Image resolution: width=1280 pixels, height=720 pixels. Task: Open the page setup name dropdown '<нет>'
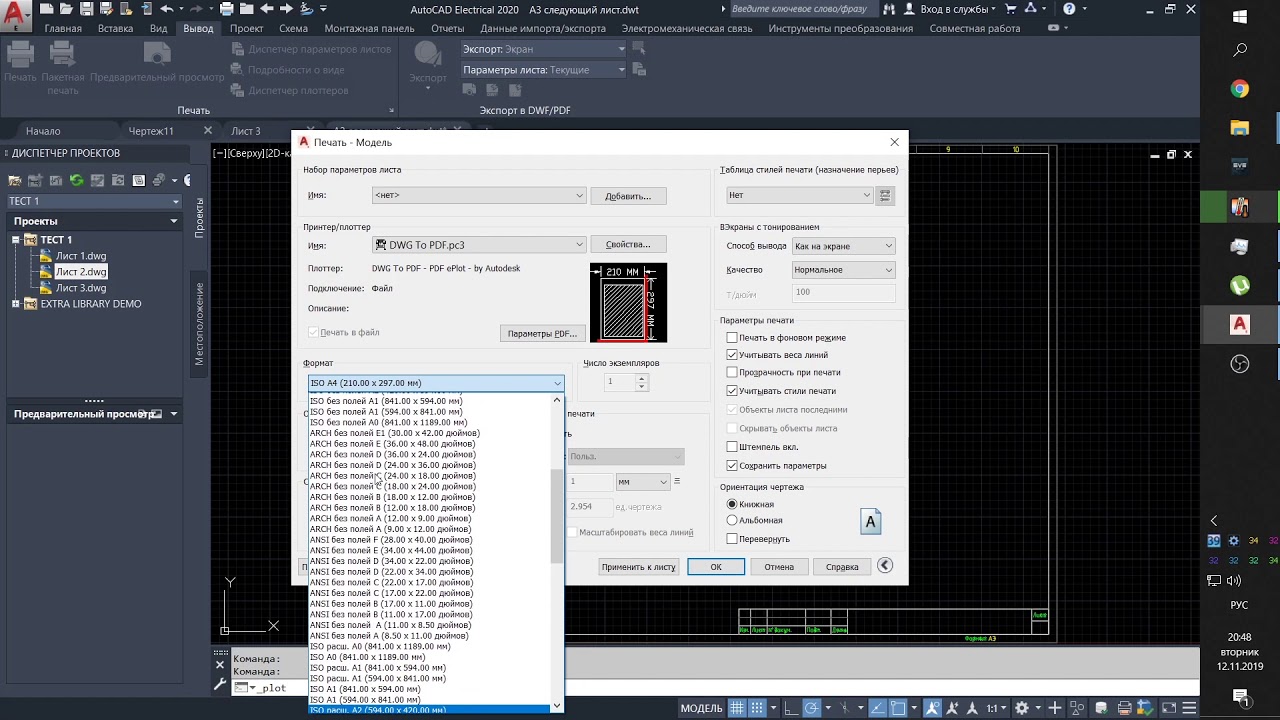tap(479, 196)
